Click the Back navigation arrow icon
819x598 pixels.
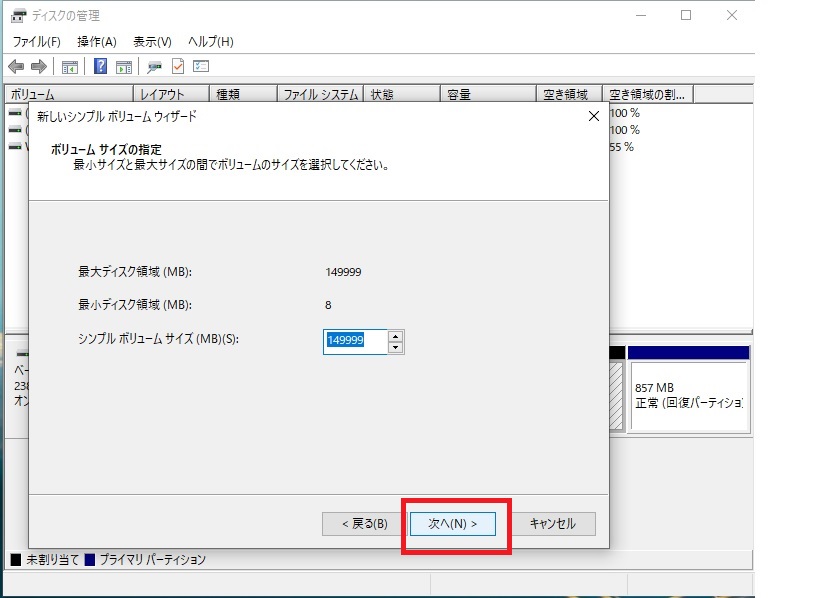(17, 66)
